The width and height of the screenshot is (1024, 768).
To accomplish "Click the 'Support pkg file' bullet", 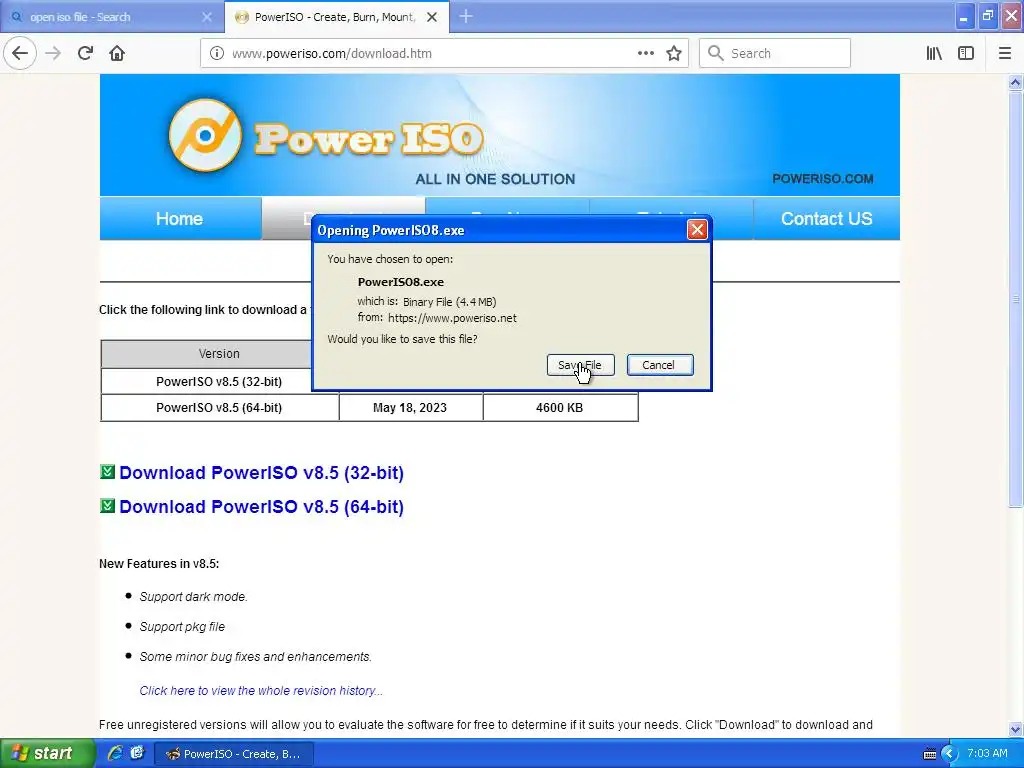I will coord(182,627).
